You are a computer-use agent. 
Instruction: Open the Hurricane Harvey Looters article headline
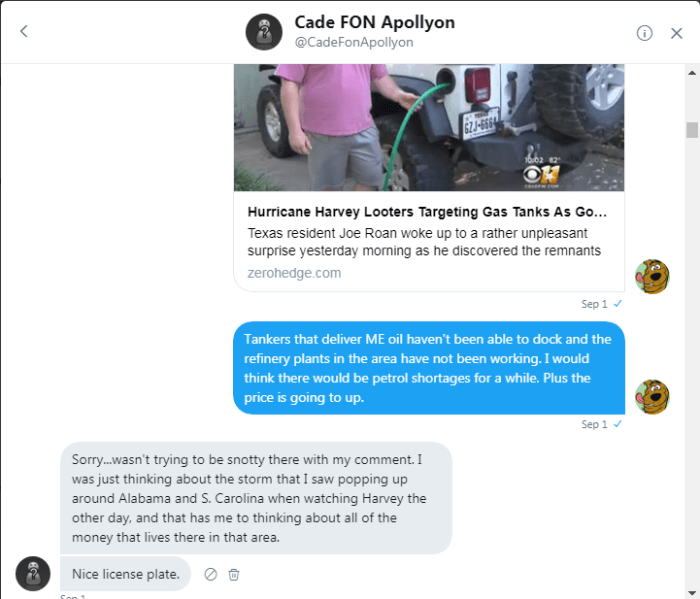pyautogui.click(x=427, y=213)
